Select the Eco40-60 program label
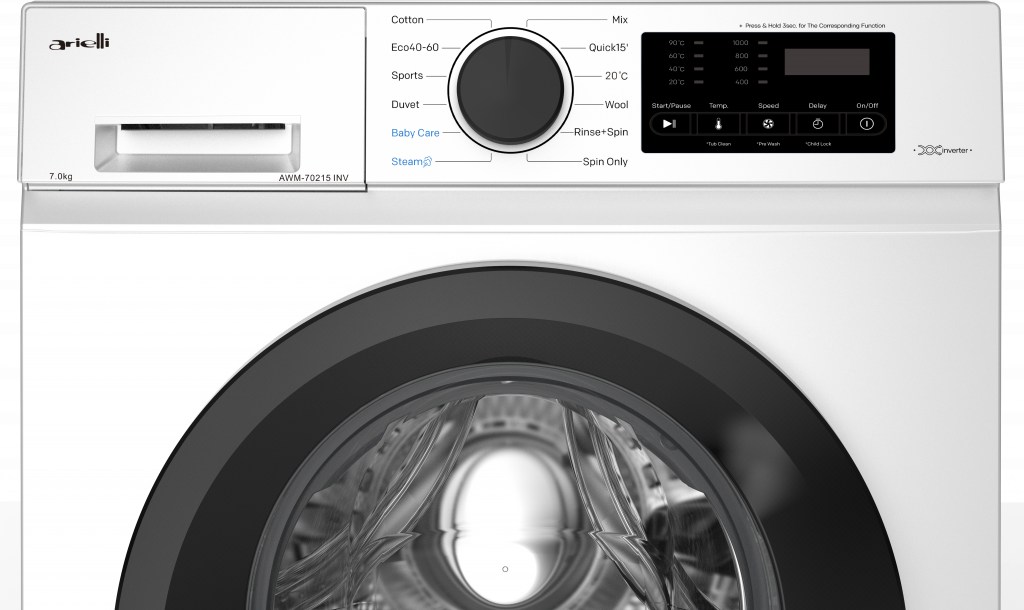Image resolution: width=1024 pixels, height=610 pixels. click(x=414, y=48)
